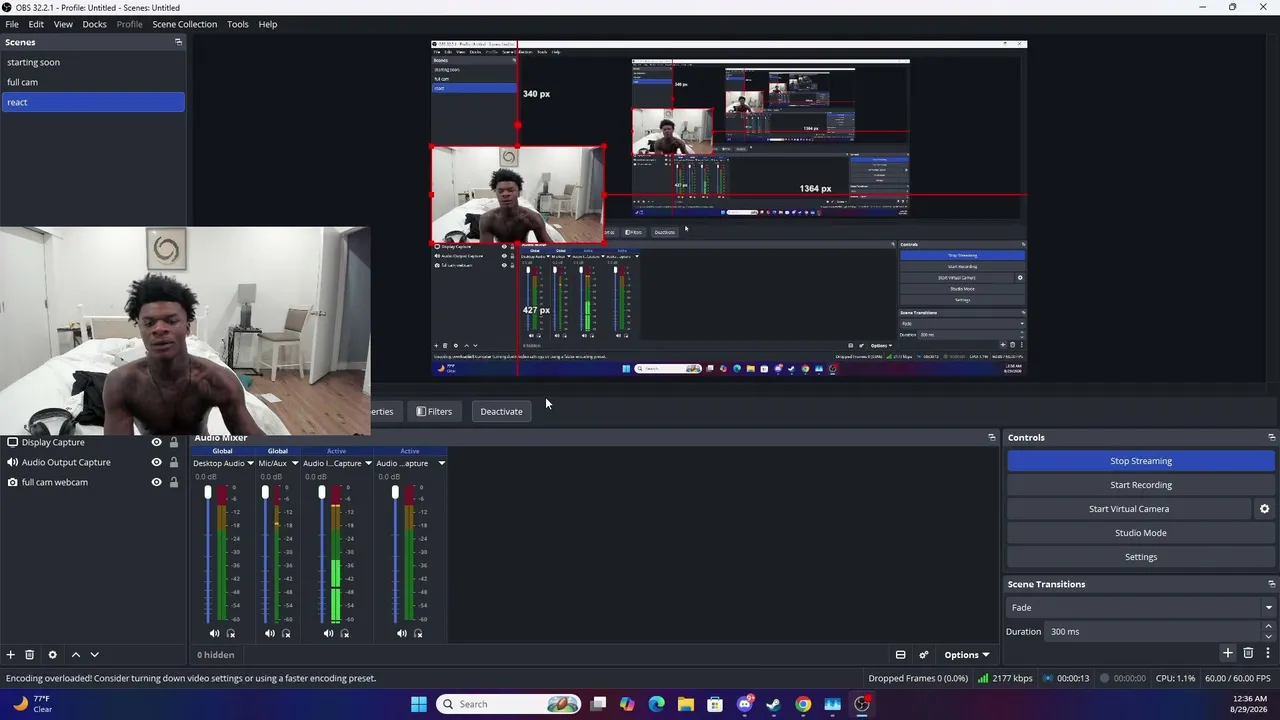Open the Scene Collection menu
This screenshot has height=720, width=1280.
184,24
